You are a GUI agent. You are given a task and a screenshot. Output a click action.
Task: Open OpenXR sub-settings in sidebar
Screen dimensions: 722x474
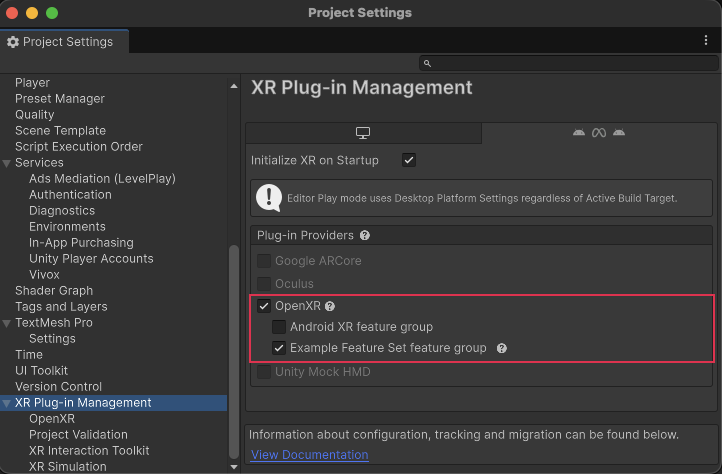tap(52, 419)
